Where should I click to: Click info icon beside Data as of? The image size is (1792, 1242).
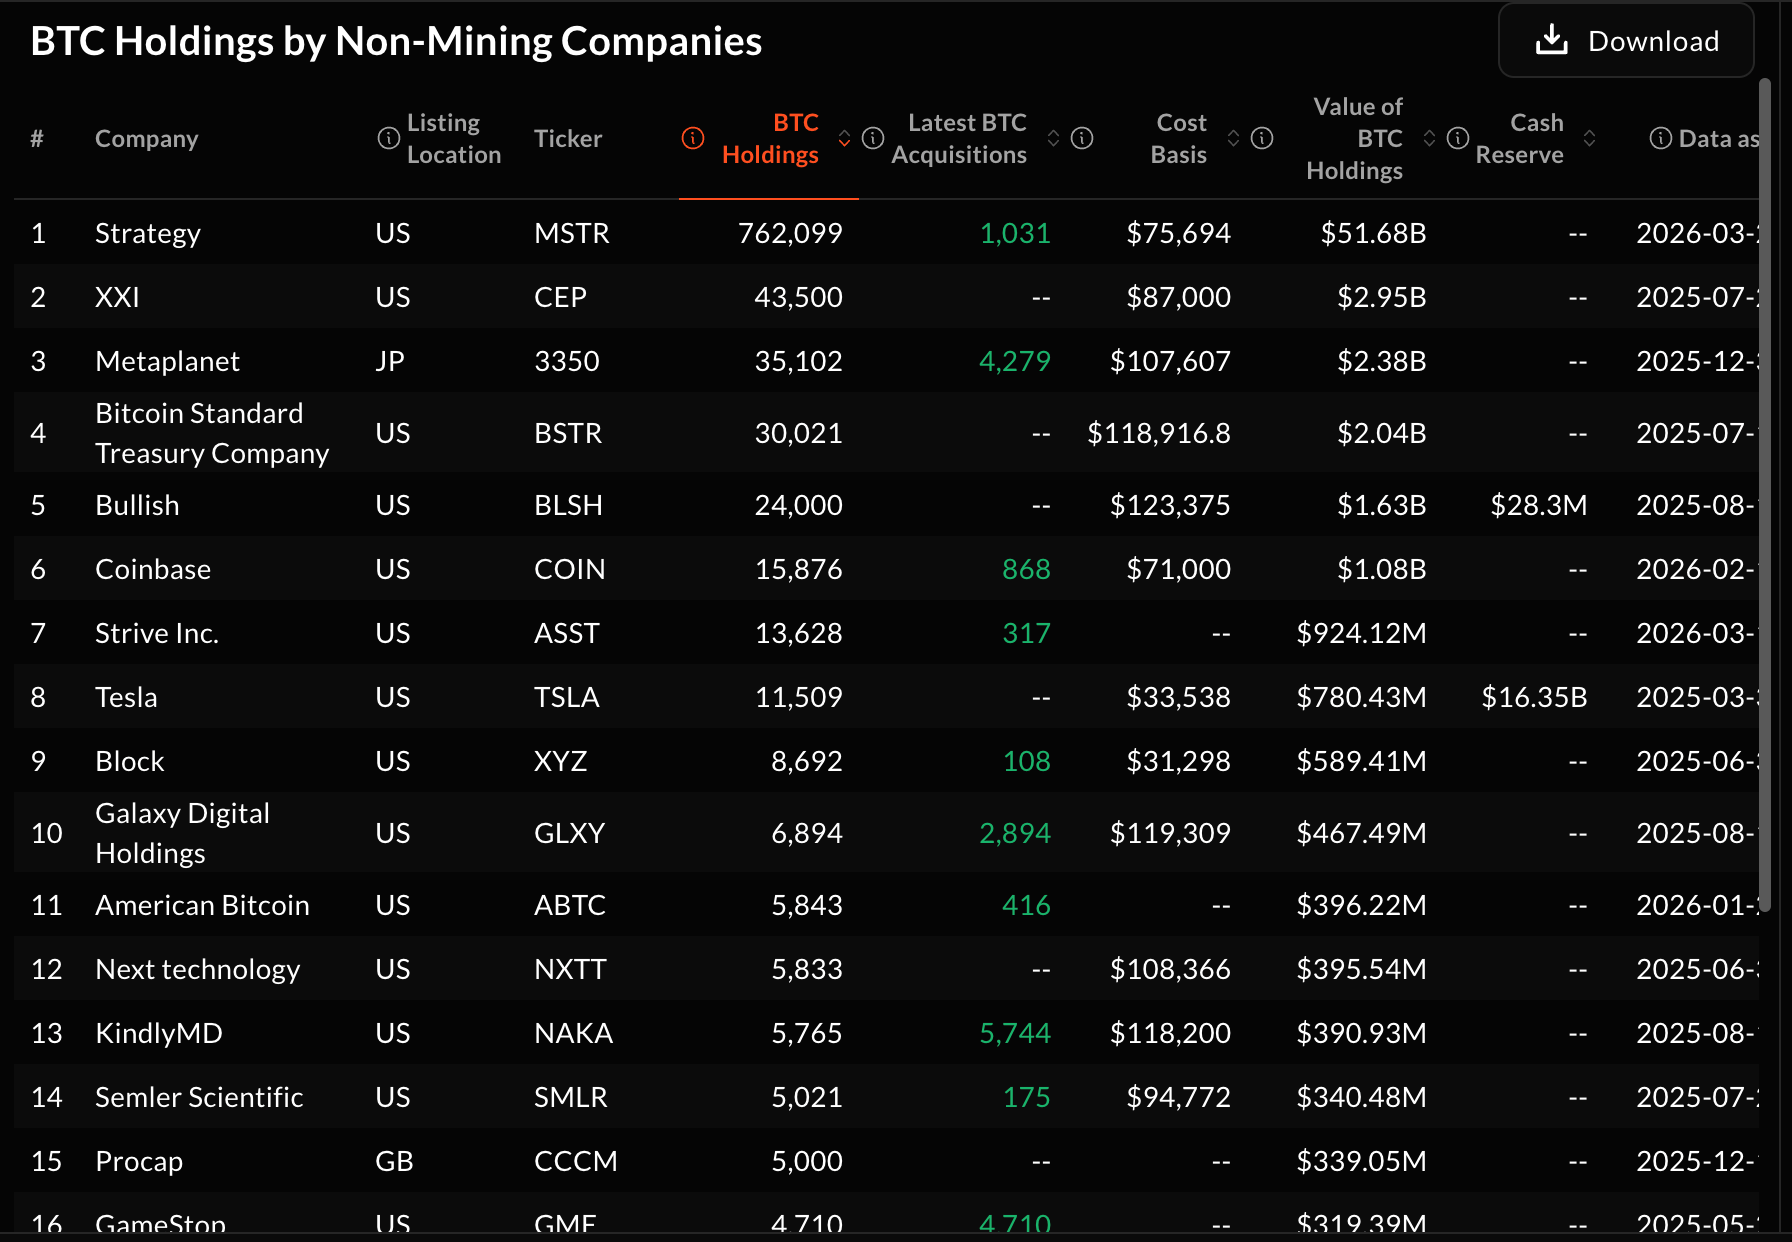(1660, 138)
